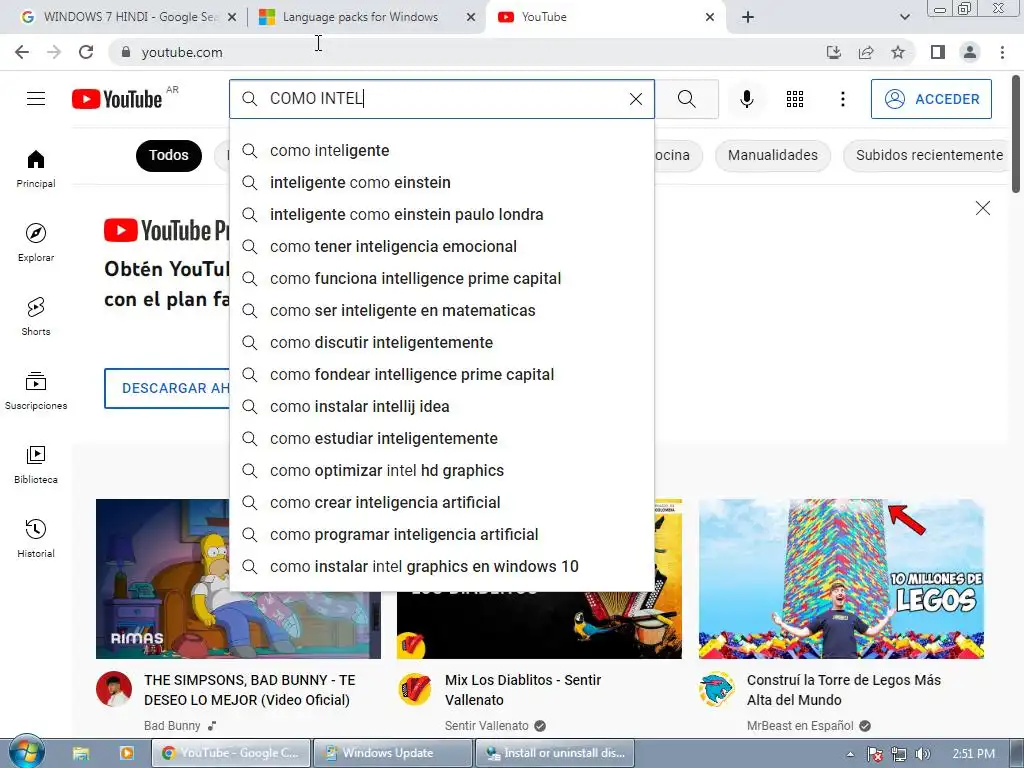Start voice search with the microphone icon
This screenshot has height=768, width=1024.
click(x=746, y=99)
